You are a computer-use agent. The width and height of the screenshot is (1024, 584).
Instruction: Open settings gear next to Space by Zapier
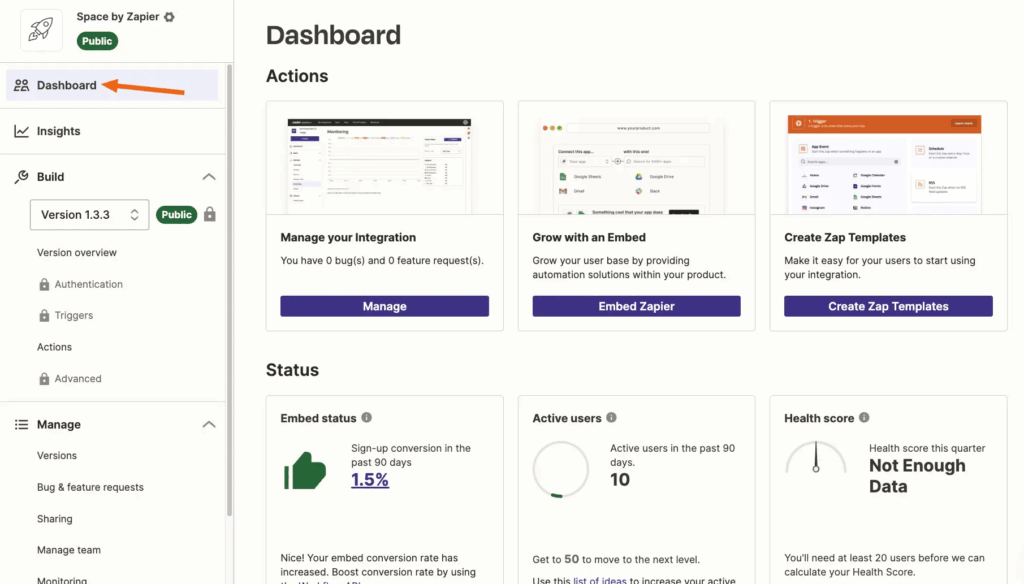coord(169,17)
